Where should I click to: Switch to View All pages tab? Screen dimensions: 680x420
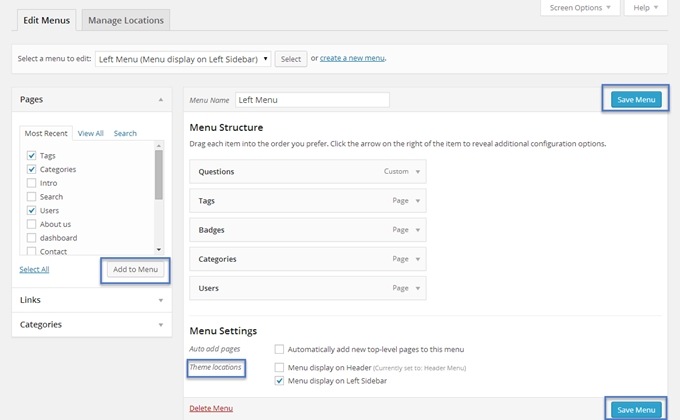[91, 133]
